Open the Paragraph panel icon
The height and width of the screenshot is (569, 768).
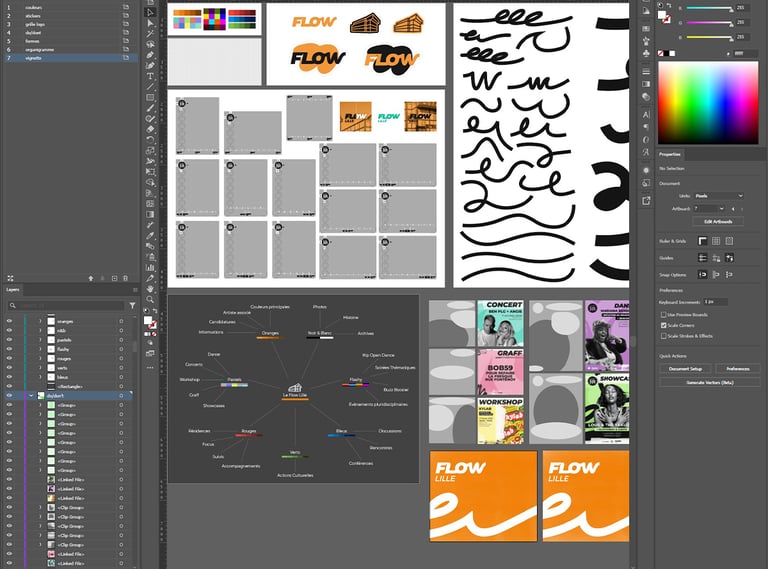646,127
